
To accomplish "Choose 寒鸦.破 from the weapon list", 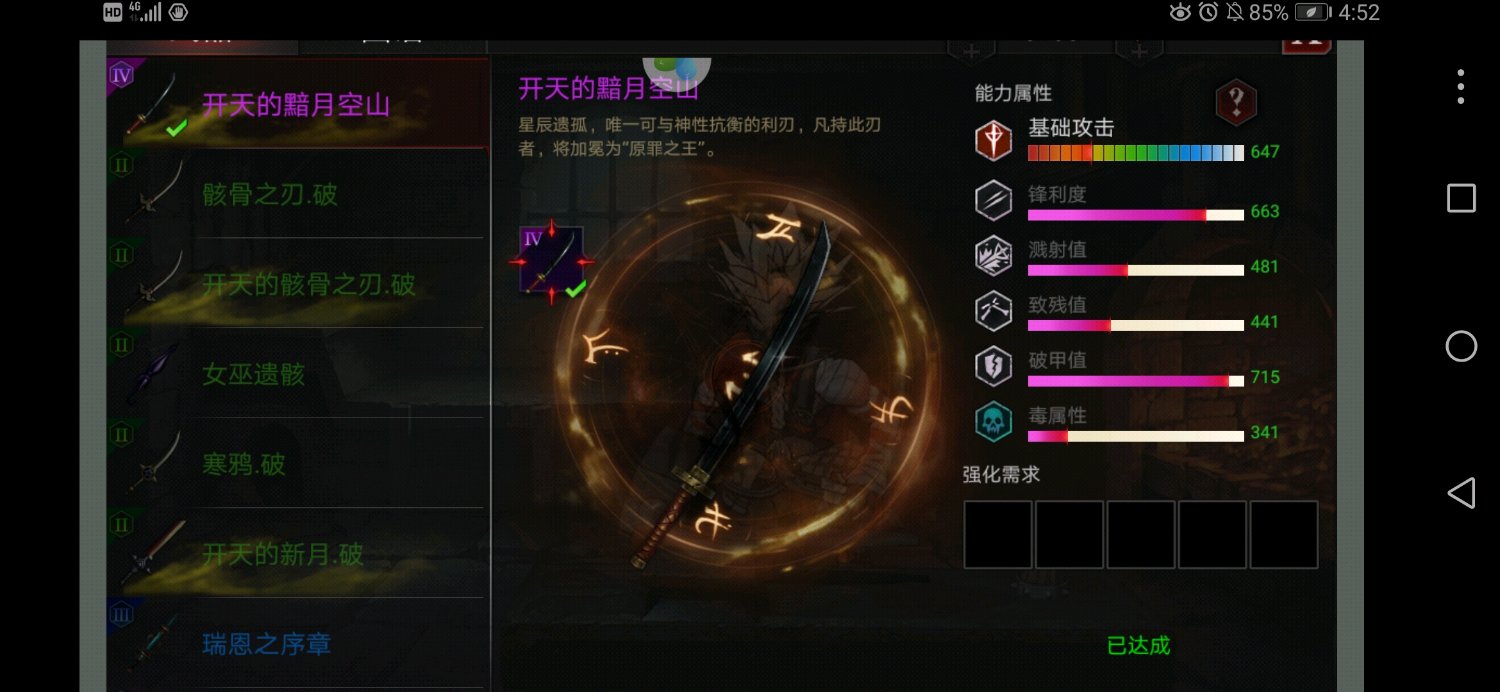I will tap(298, 464).
